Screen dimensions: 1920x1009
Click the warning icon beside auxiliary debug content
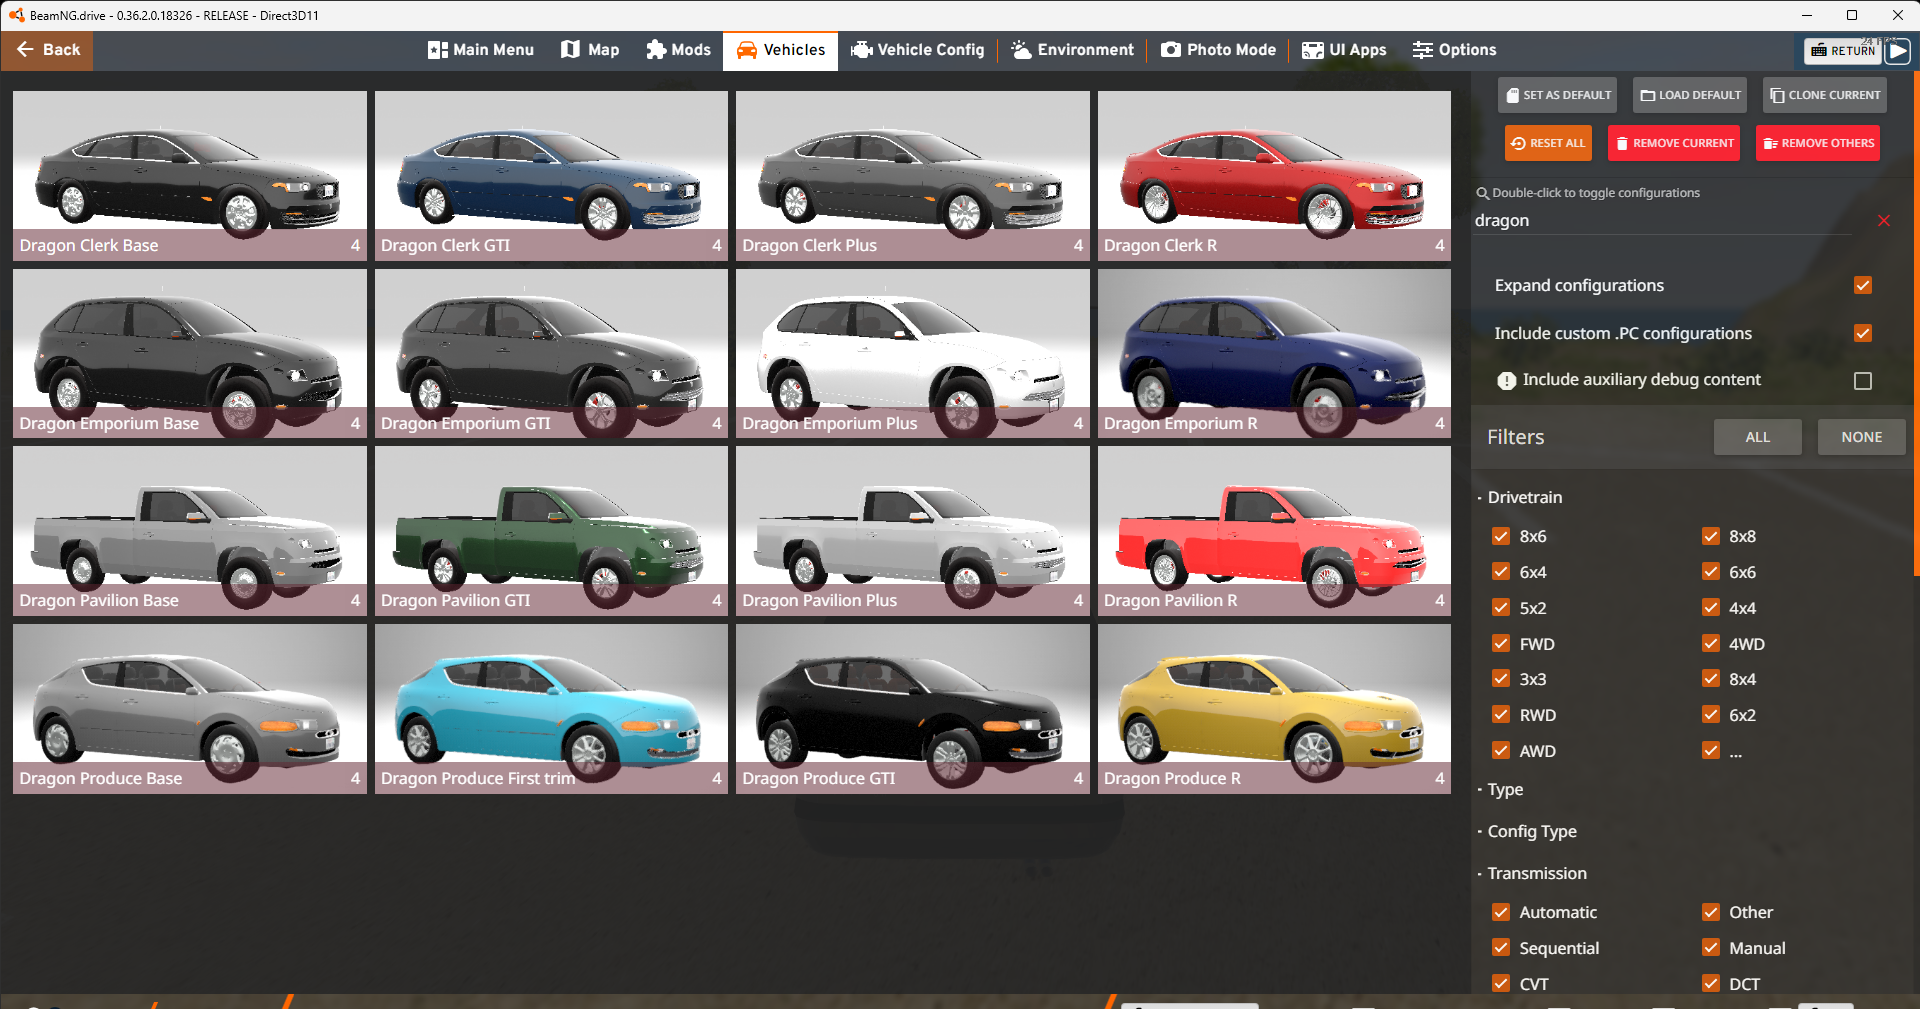(x=1506, y=380)
